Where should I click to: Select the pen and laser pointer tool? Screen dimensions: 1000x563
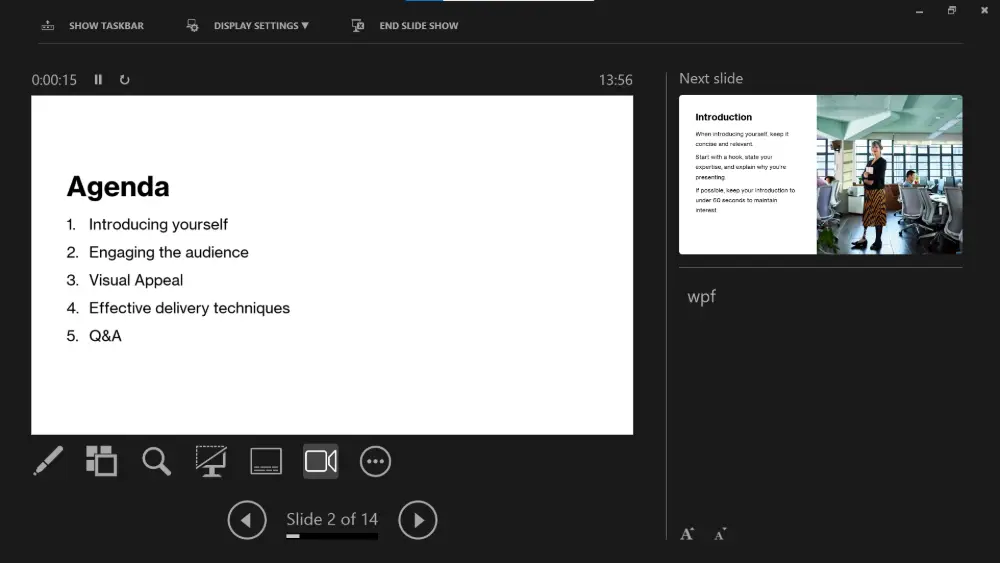[x=48, y=461]
